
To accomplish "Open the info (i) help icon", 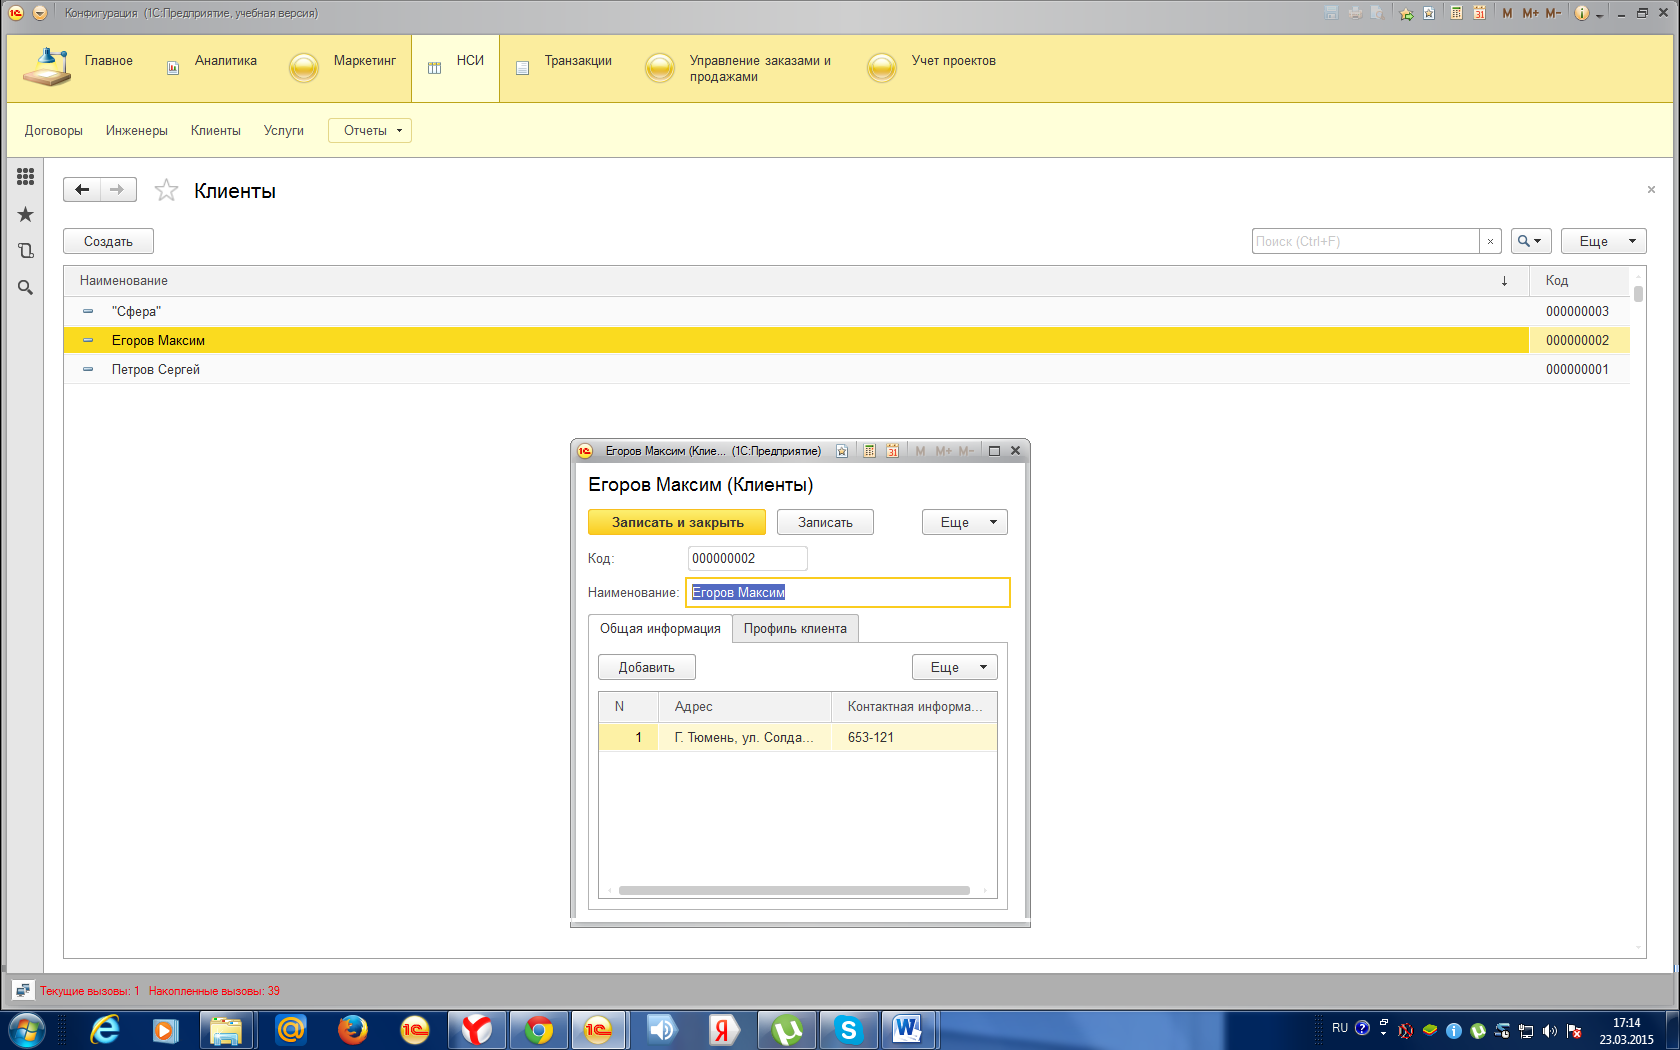I will coord(1582,13).
